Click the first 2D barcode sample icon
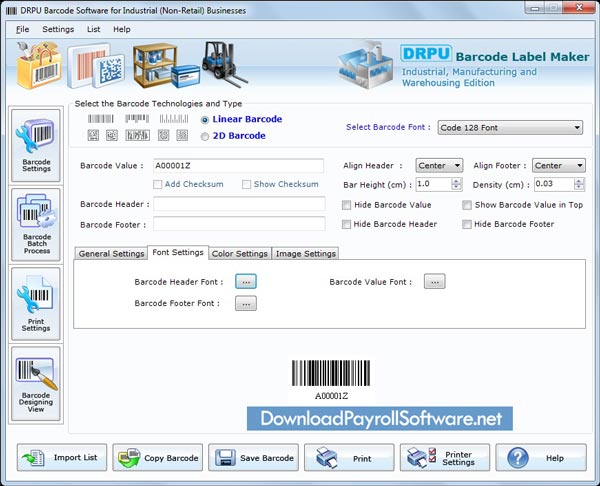The height and width of the screenshot is (486, 600). pos(93,135)
